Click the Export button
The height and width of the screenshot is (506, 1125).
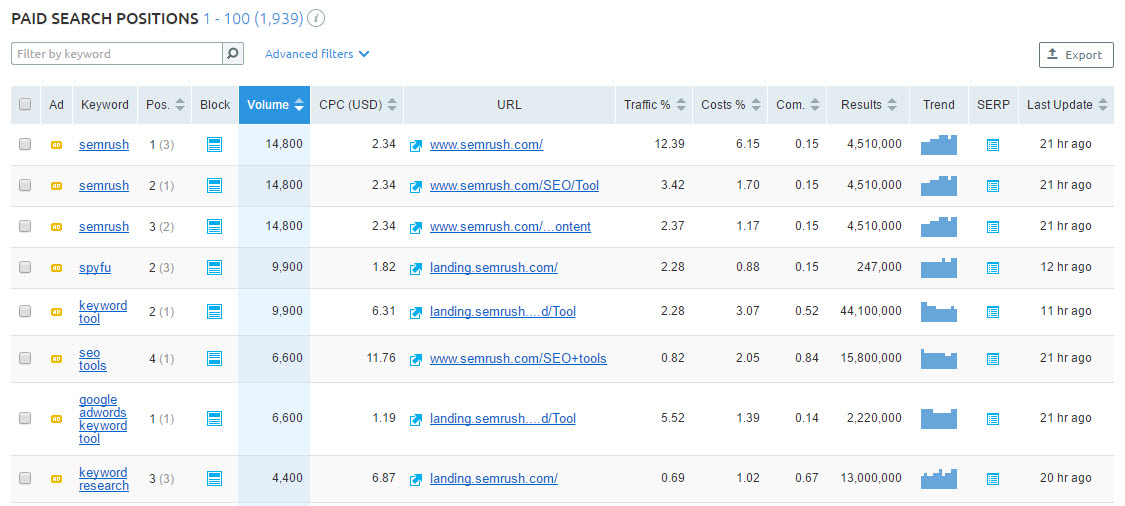point(1076,55)
